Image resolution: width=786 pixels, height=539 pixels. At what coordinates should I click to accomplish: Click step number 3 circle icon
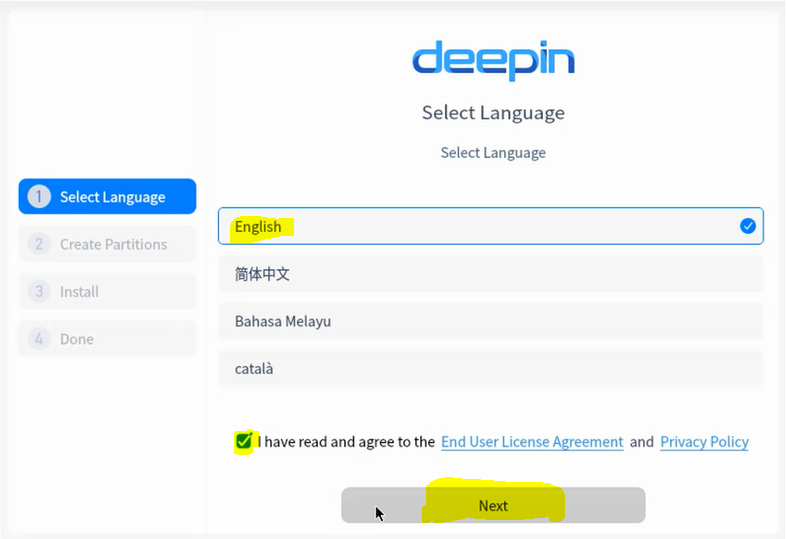click(39, 291)
